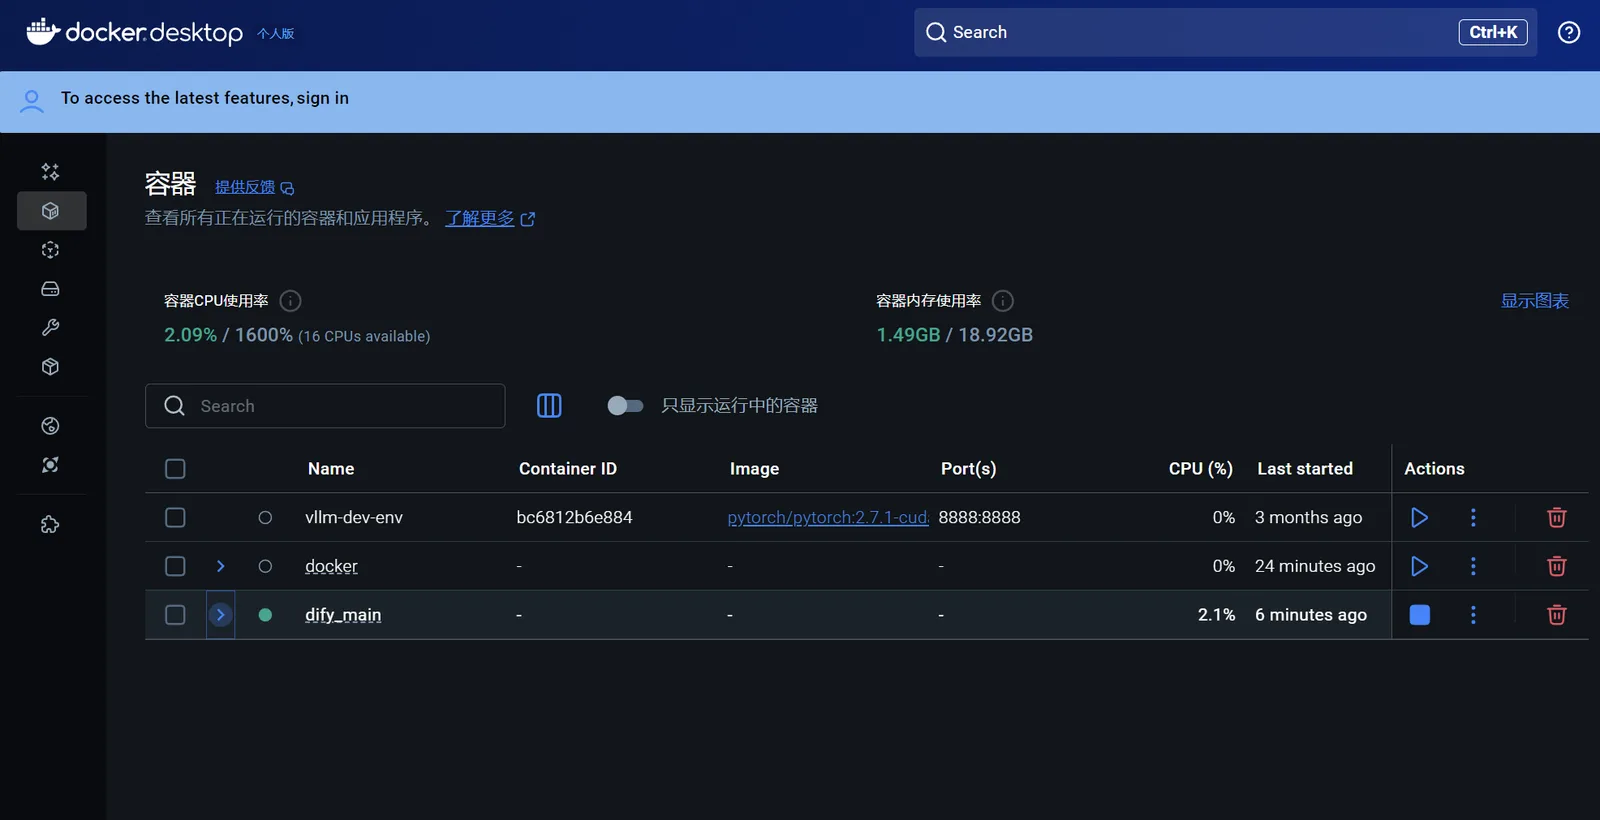Open the vllm-dev-env container name

[354, 517]
